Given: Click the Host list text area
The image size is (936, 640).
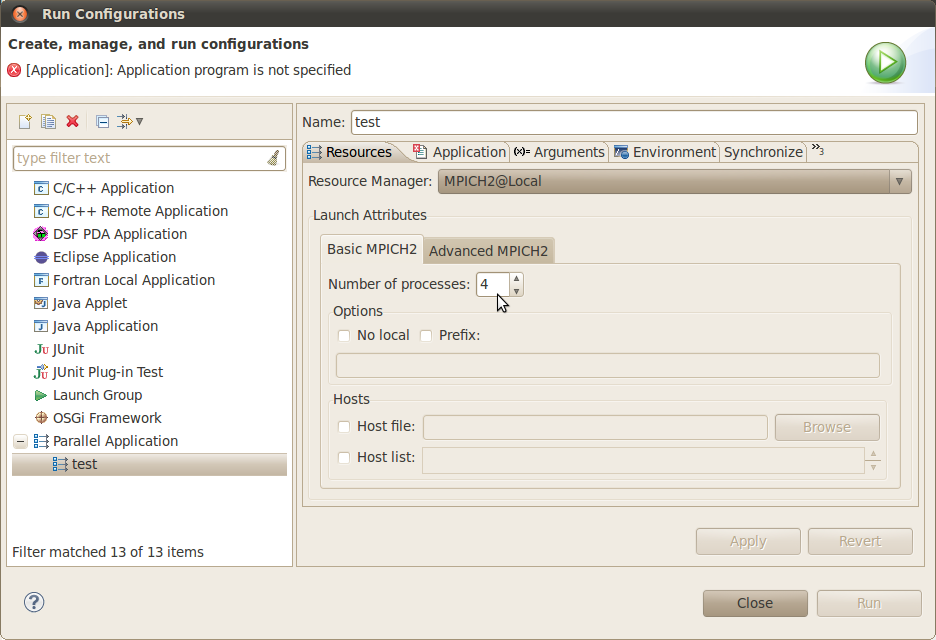Looking at the screenshot, I should (643, 460).
